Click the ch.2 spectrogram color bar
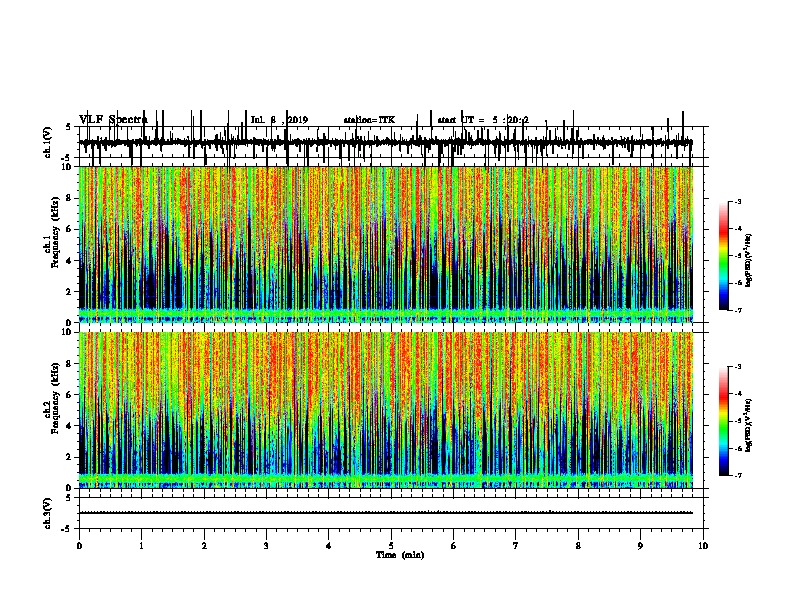The height and width of the screenshot is (612, 792). pyautogui.click(x=724, y=421)
